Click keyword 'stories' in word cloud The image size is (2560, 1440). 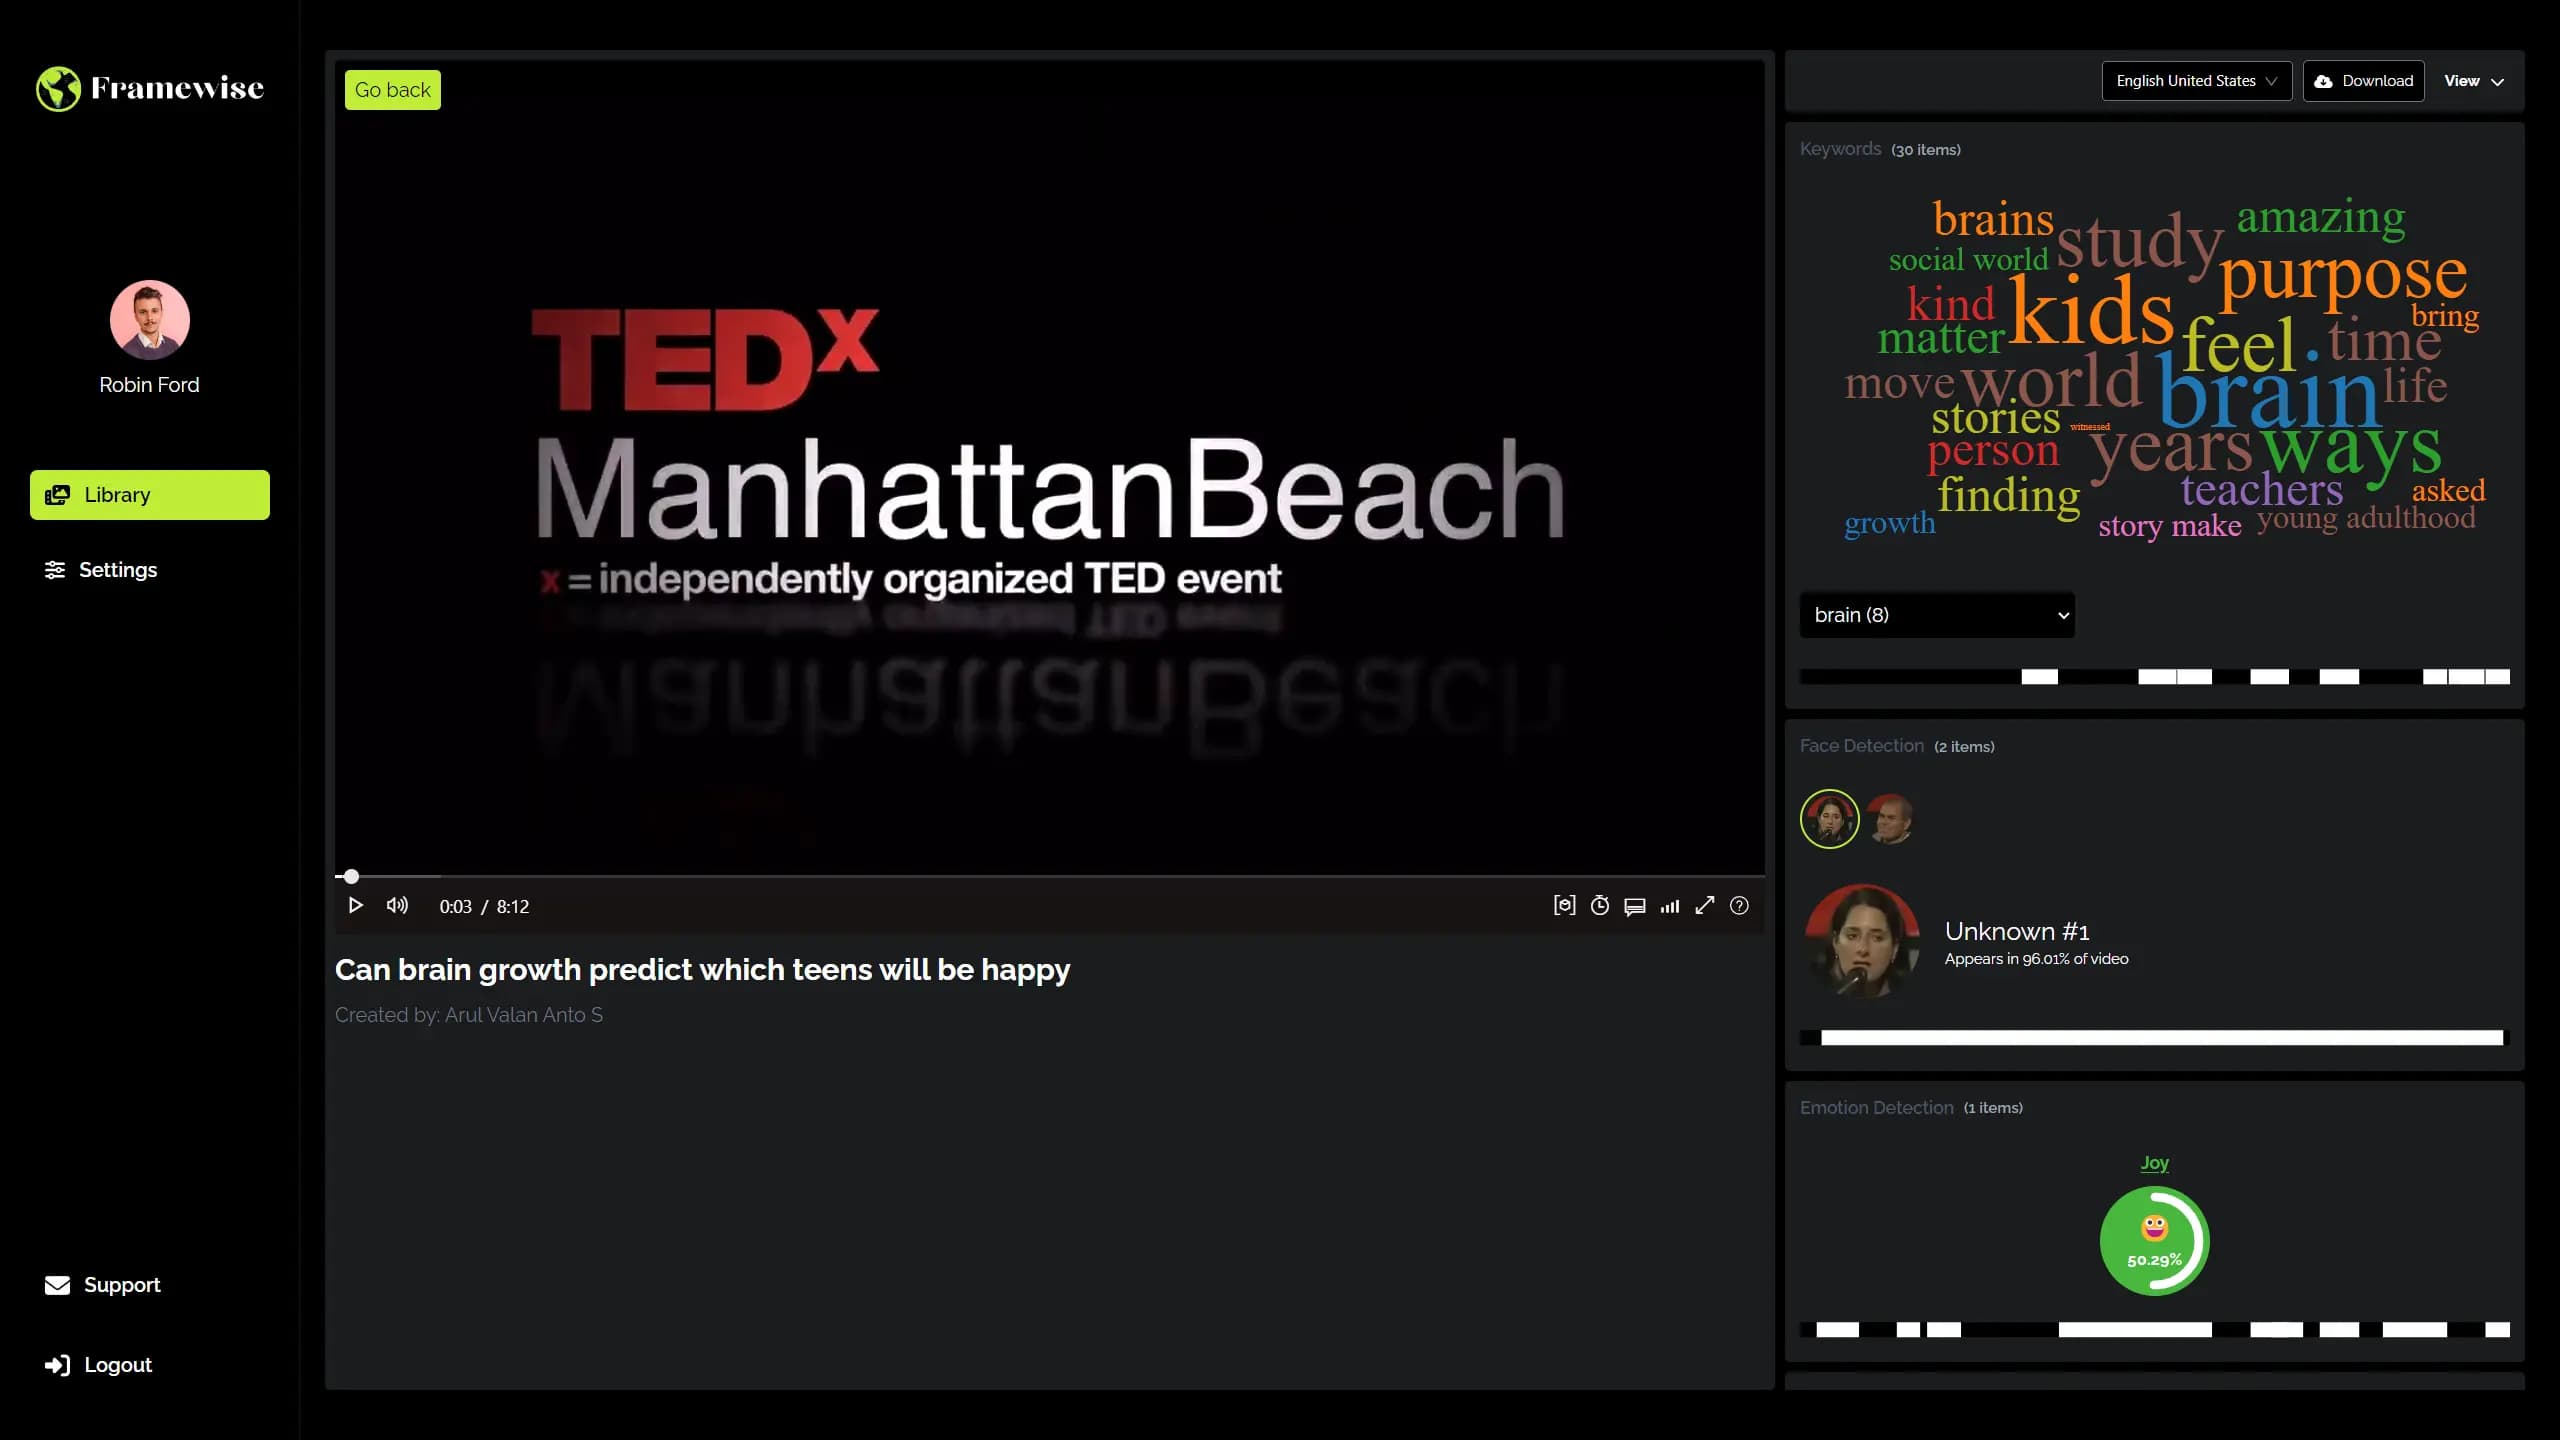[x=1995, y=417]
